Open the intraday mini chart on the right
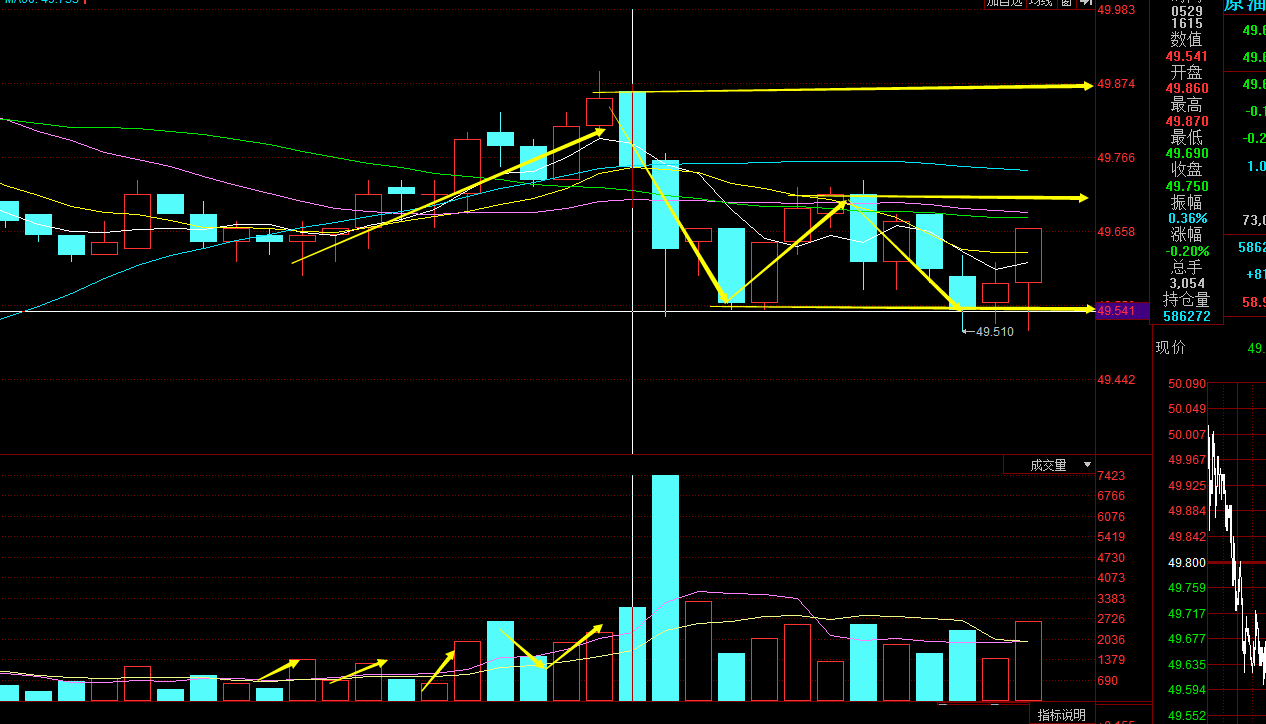Image resolution: width=1266 pixels, height=724 pixels. pyautogui.click(x=1237, y=550)
